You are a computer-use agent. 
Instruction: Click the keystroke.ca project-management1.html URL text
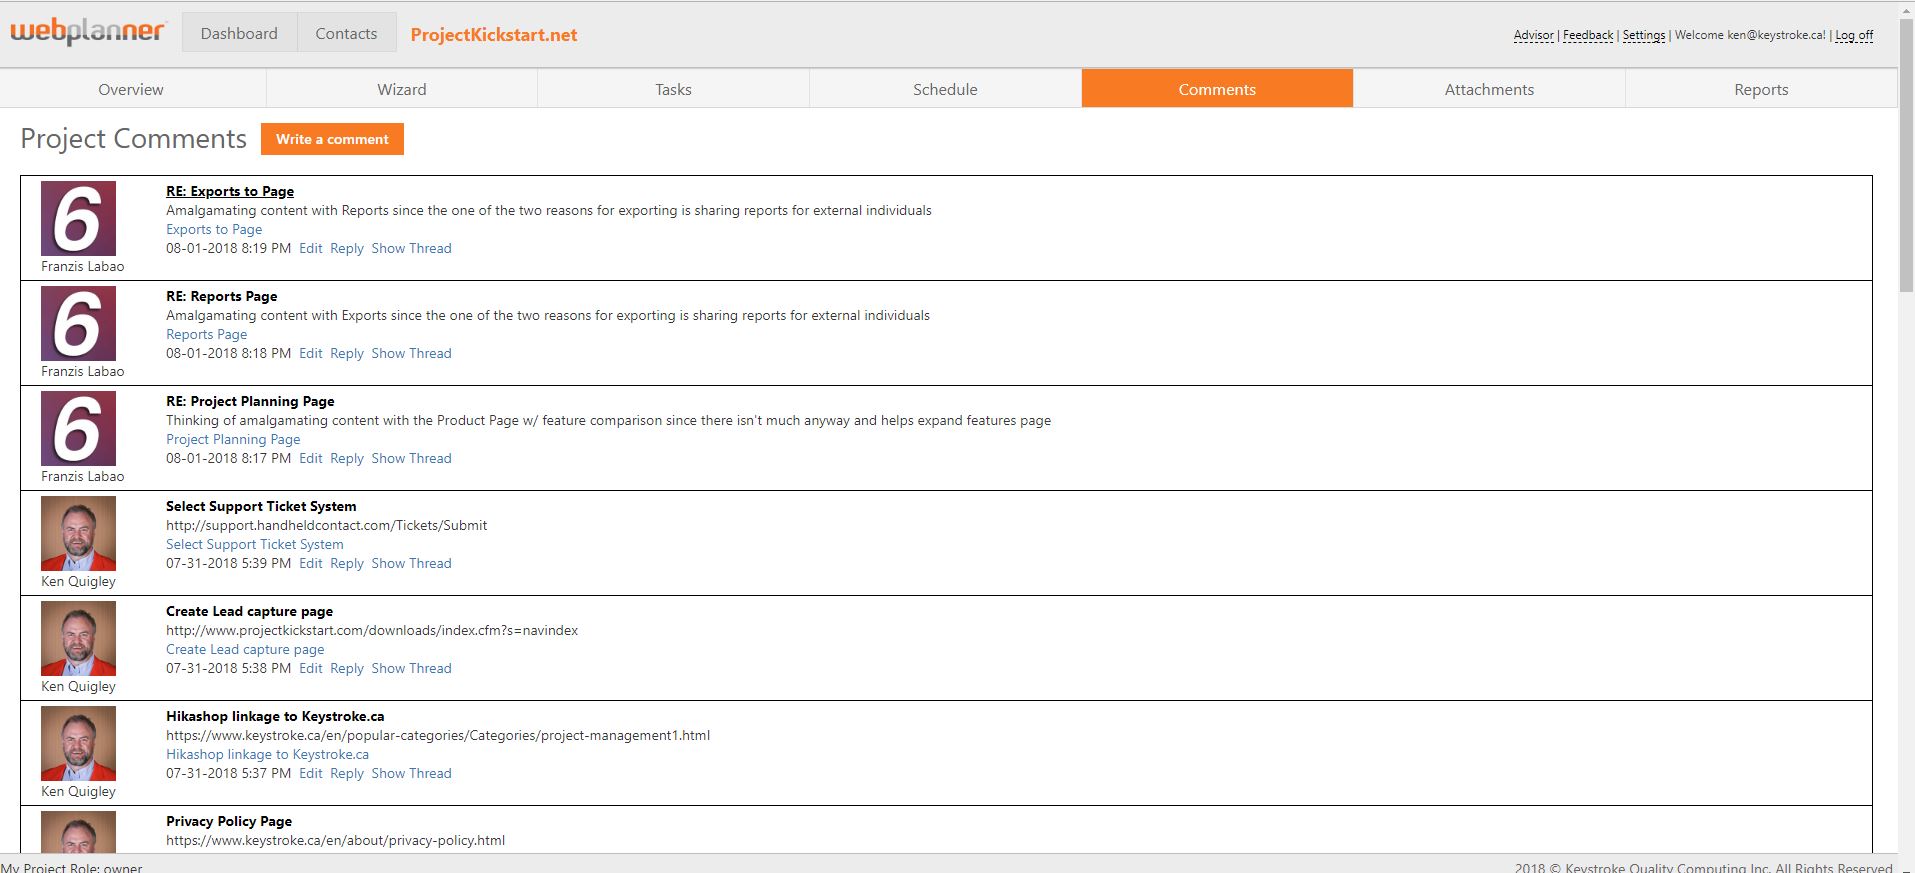(438, 735)
